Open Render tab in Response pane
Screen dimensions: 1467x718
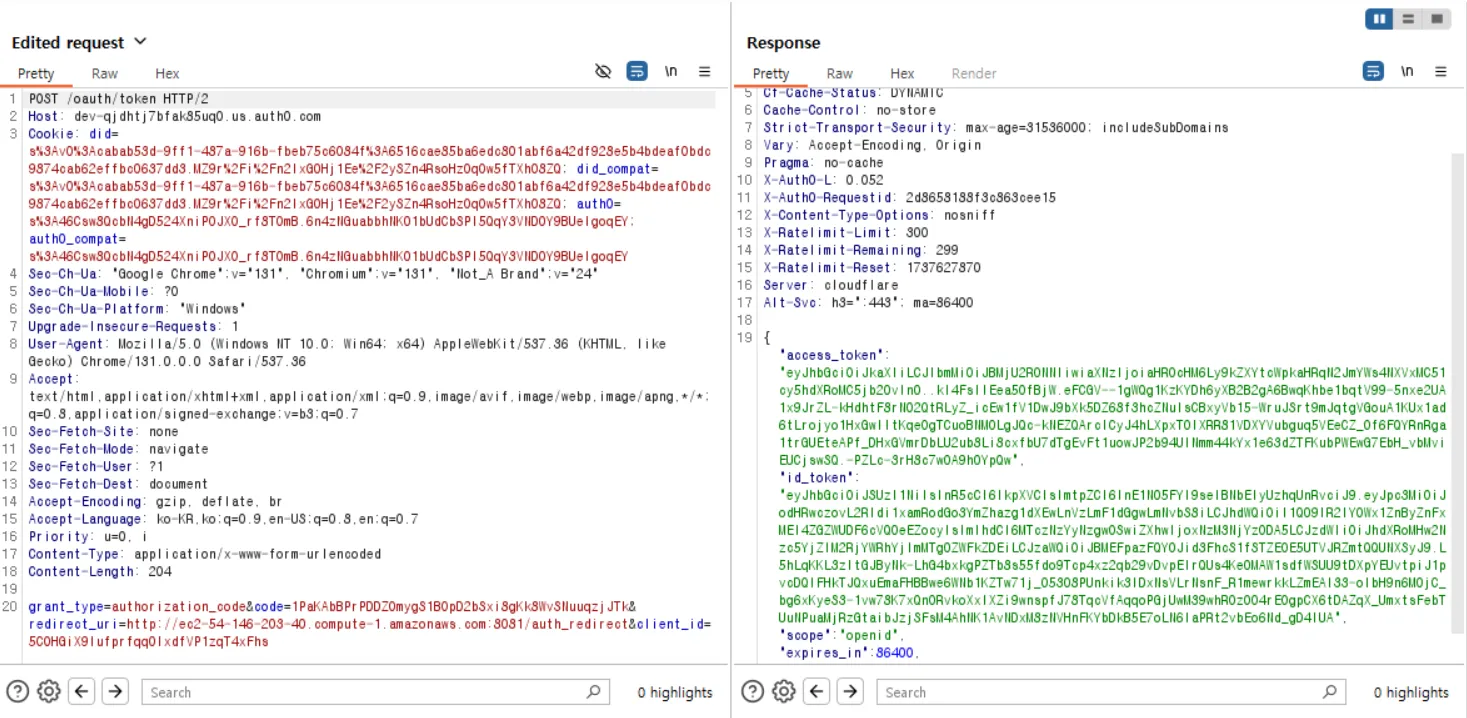(x=974, y=73)
